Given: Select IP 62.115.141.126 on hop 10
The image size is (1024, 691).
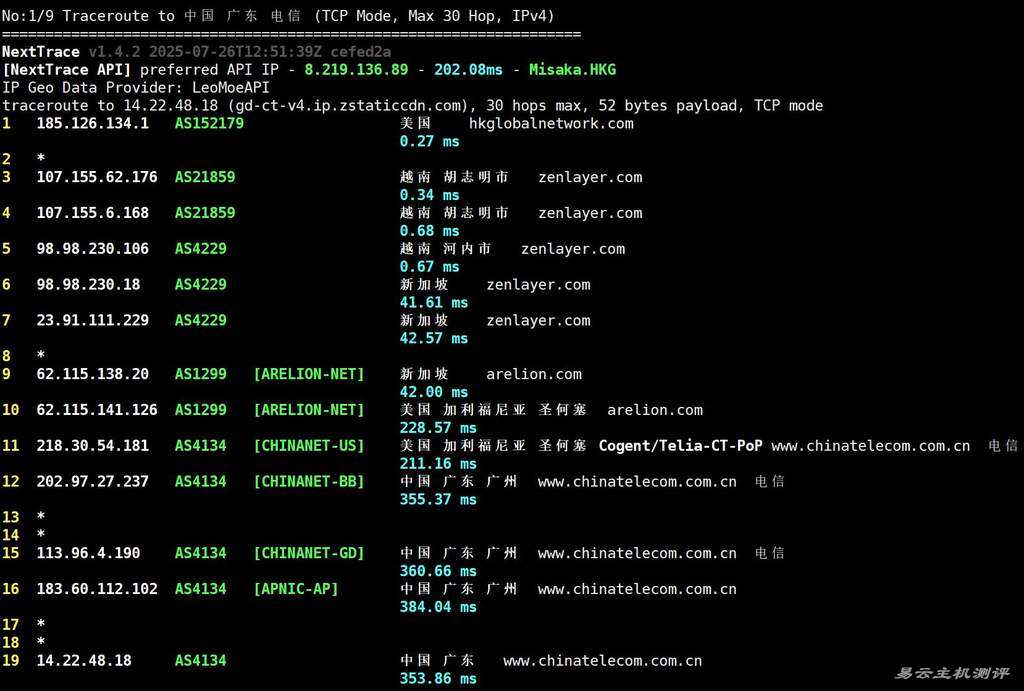Looking at the screenshot, I should (x=97, y=410).
